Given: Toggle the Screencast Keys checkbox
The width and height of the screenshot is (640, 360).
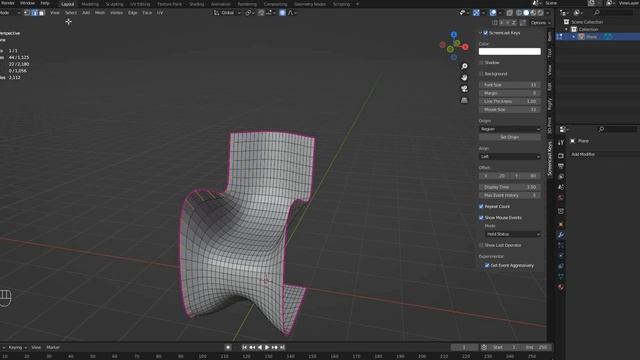Looking at the screenshot, I should (x=485, y=33).
